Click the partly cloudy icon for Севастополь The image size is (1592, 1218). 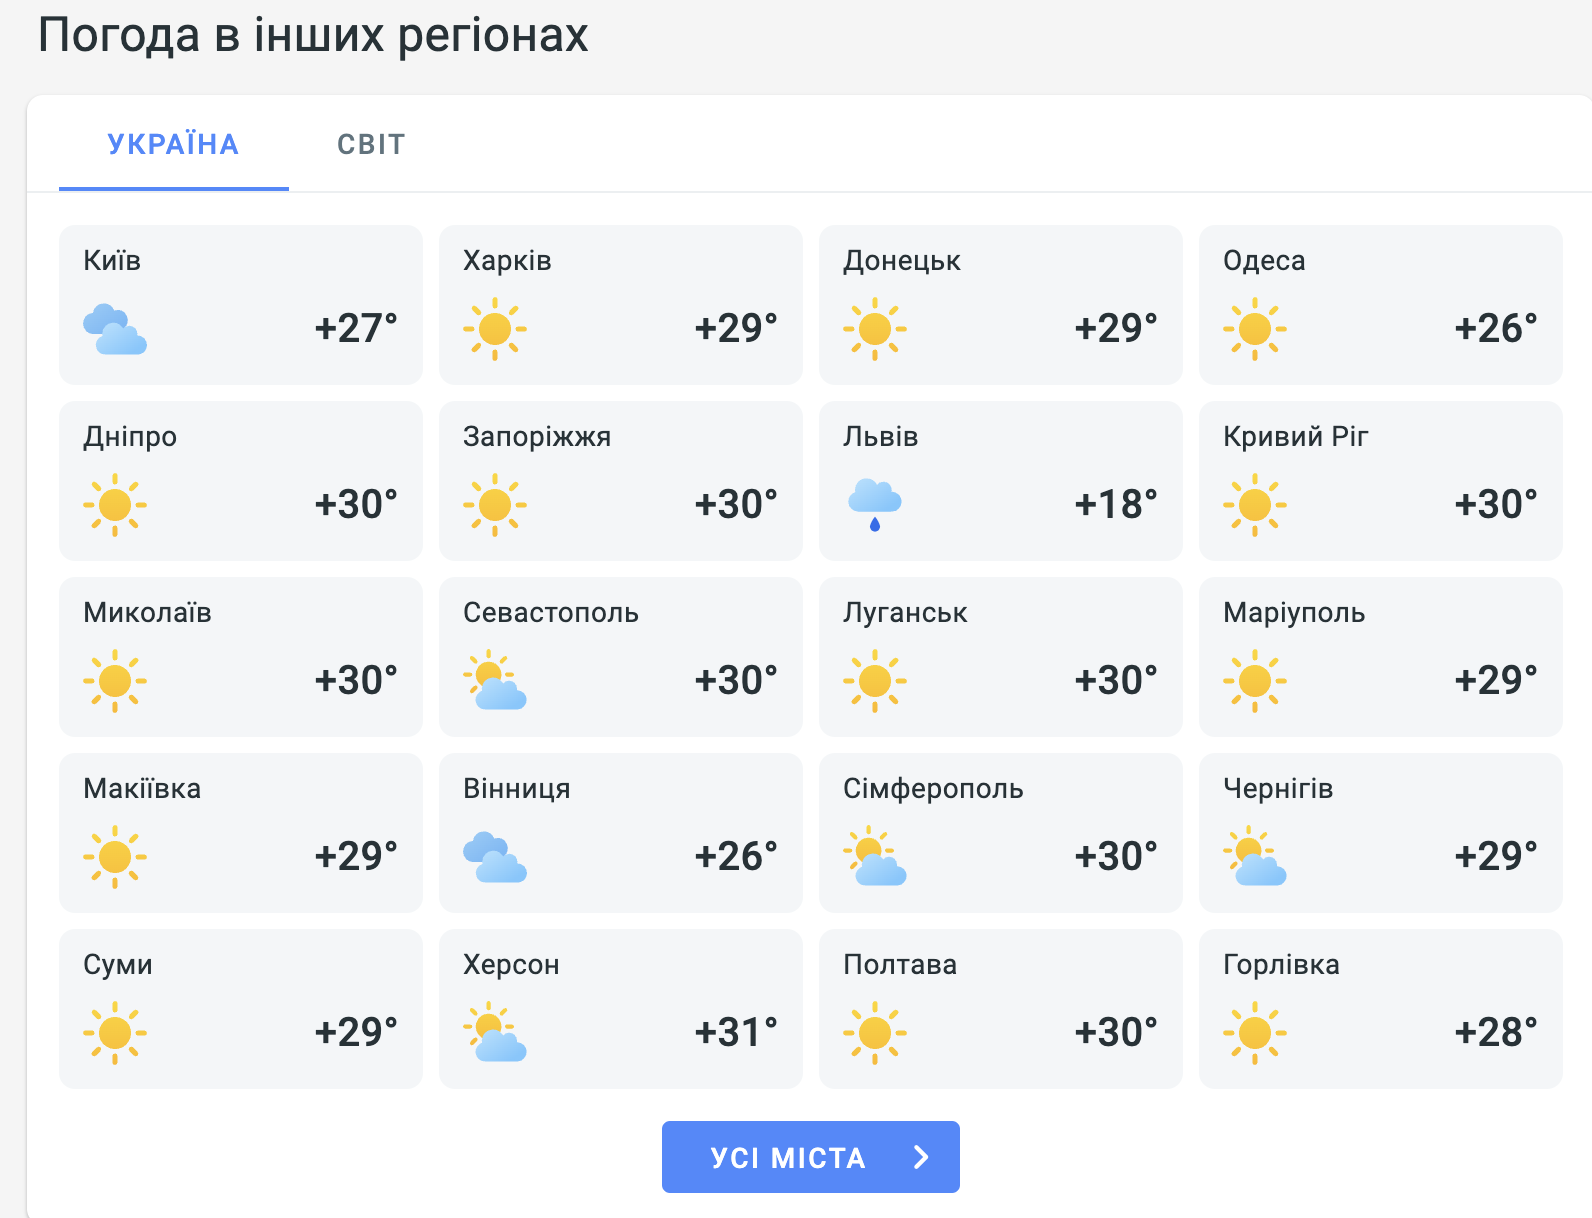coord(495,681)
